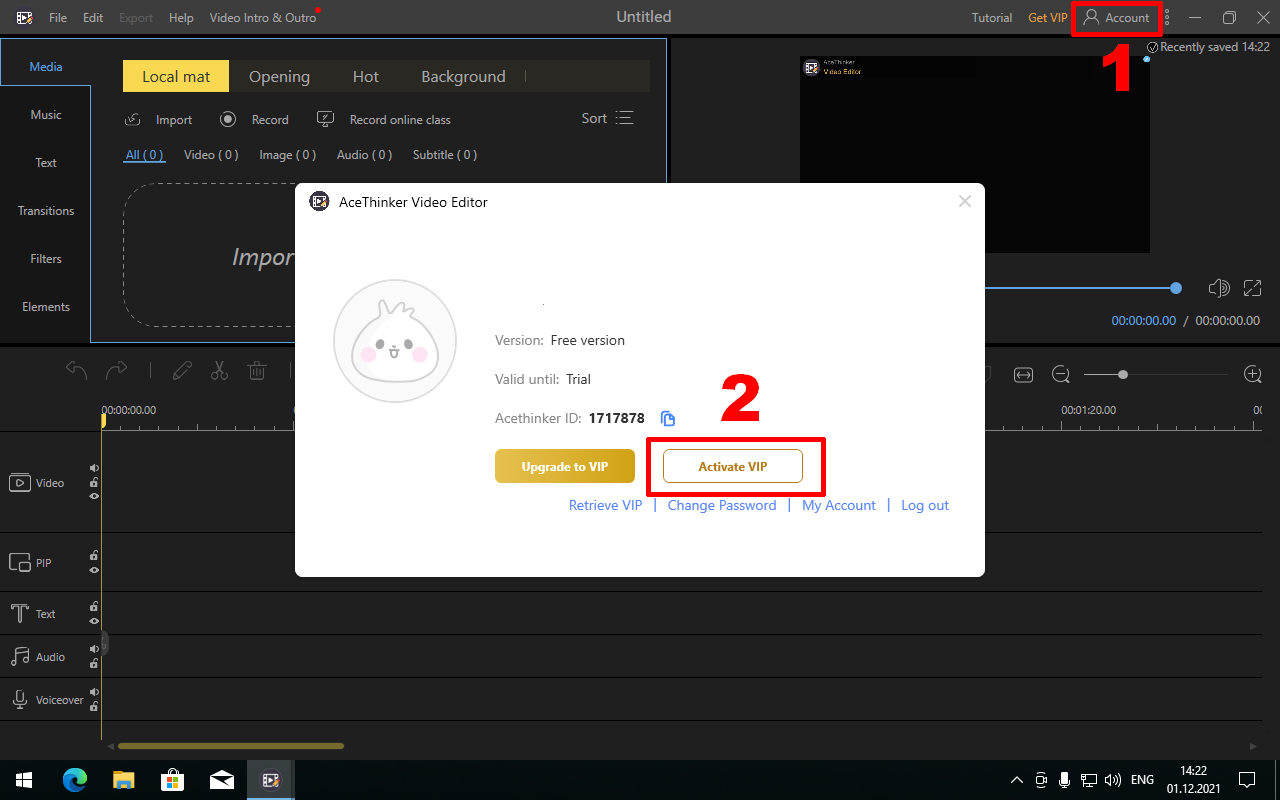
Task: Click the Video track icon
Action: [20, 483]
